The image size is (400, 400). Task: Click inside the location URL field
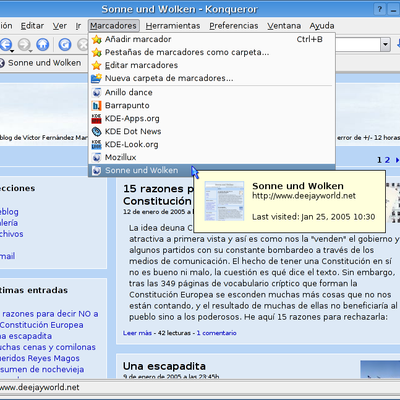[358, 44]
